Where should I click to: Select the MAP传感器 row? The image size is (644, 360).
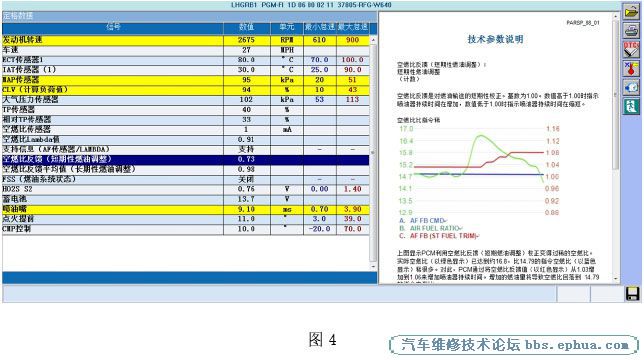(x=186, y=80)
